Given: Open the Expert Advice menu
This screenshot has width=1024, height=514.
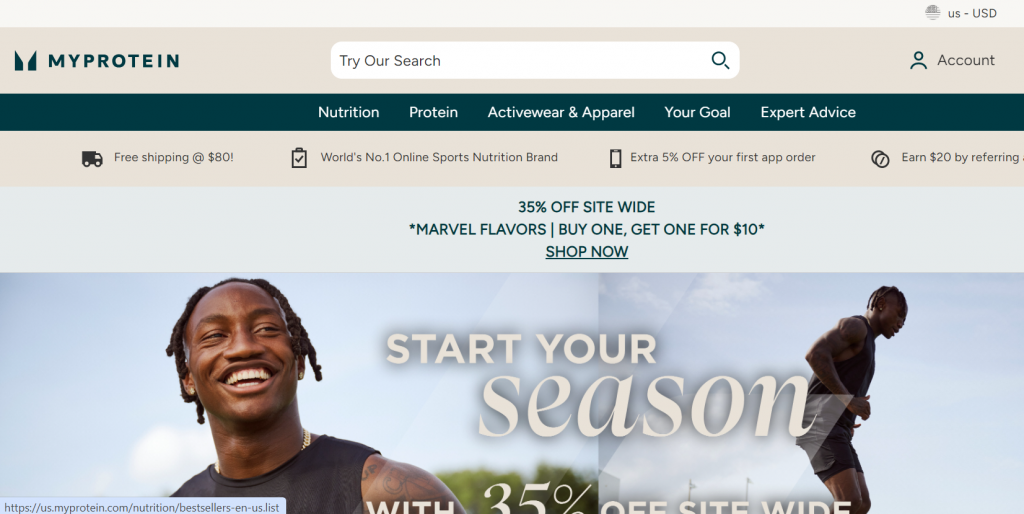Looking at the screenshot, I should click(x=808, y=112).
